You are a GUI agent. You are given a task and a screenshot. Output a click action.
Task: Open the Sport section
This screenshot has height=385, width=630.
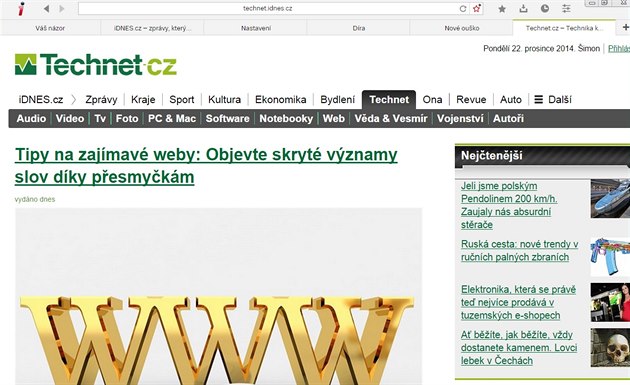click(182, 100)
